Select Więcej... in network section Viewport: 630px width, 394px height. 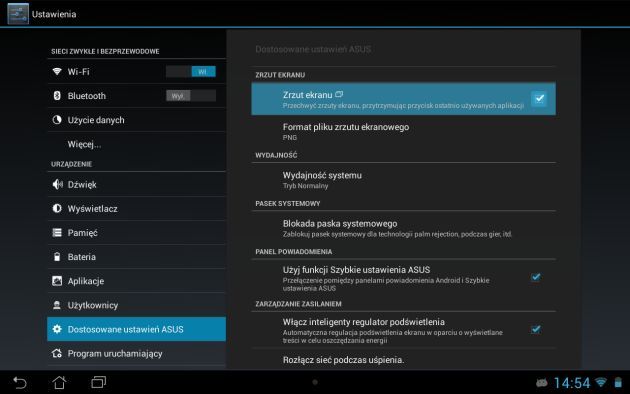[x=136, y=144]
